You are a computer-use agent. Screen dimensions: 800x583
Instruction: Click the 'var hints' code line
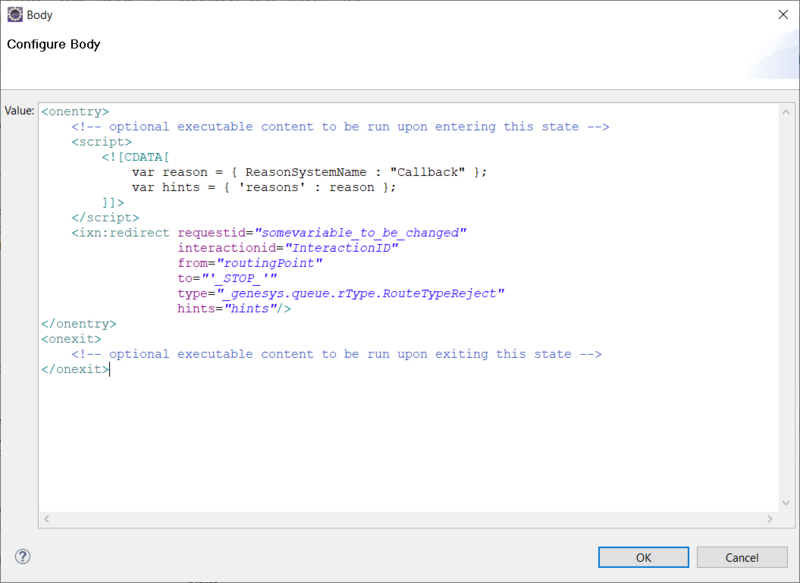(264, 187)
